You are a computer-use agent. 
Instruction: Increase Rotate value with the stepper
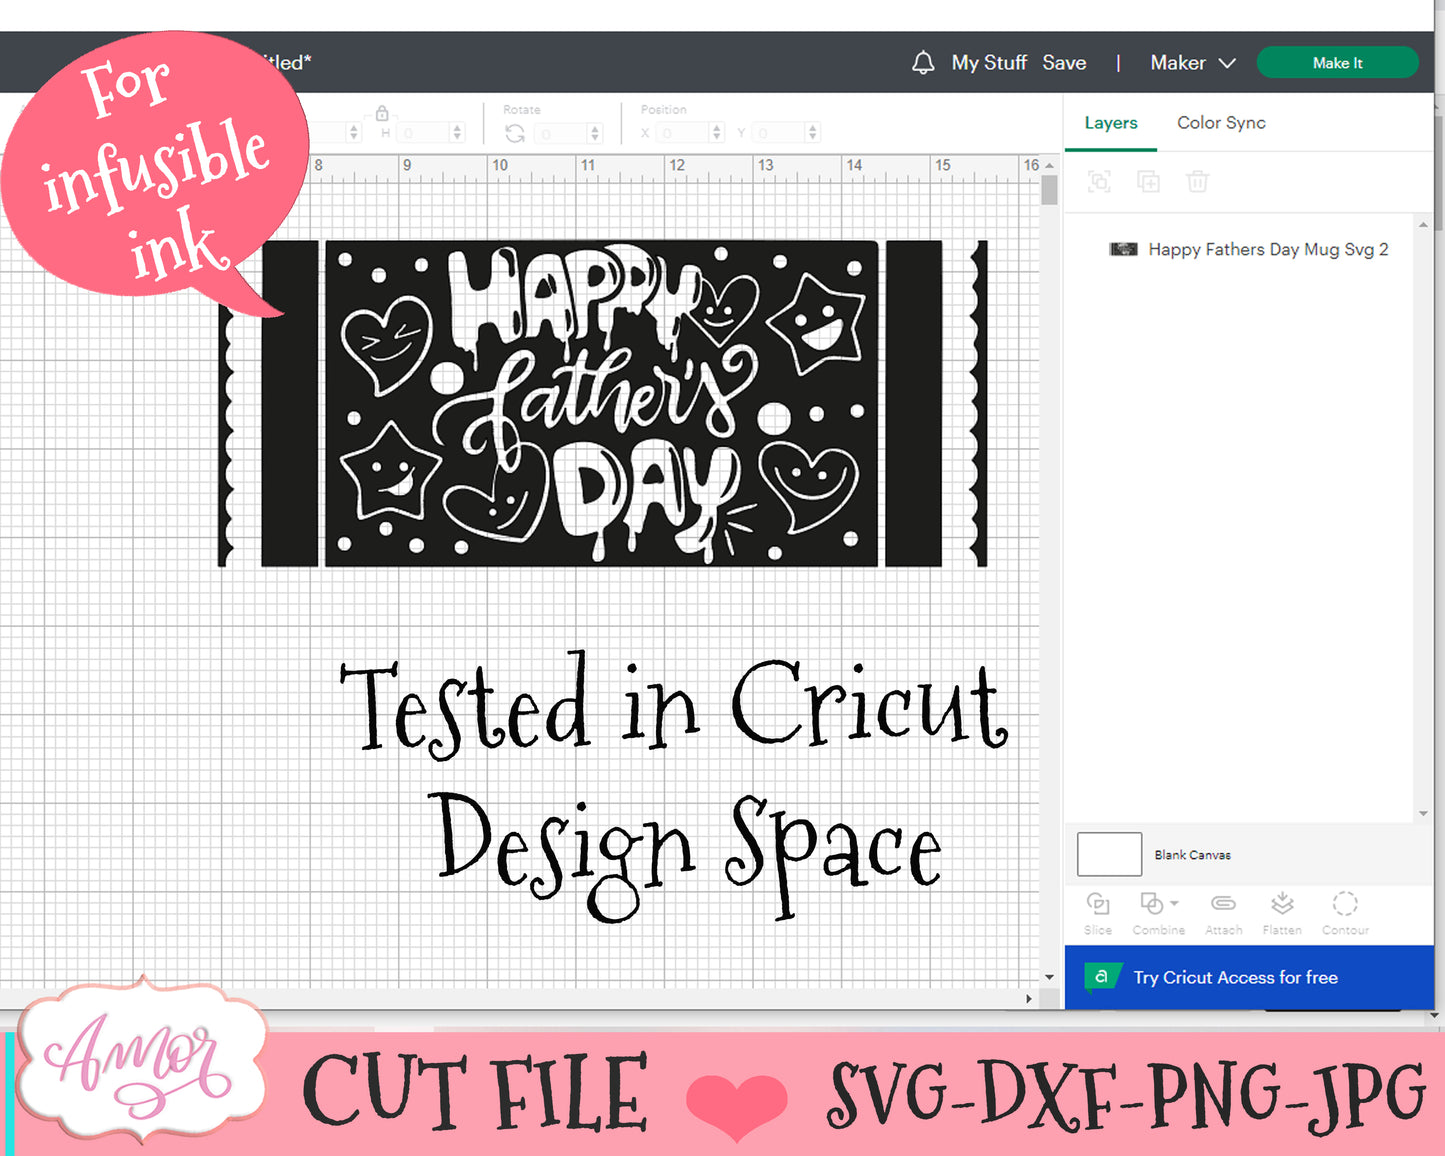596,127
